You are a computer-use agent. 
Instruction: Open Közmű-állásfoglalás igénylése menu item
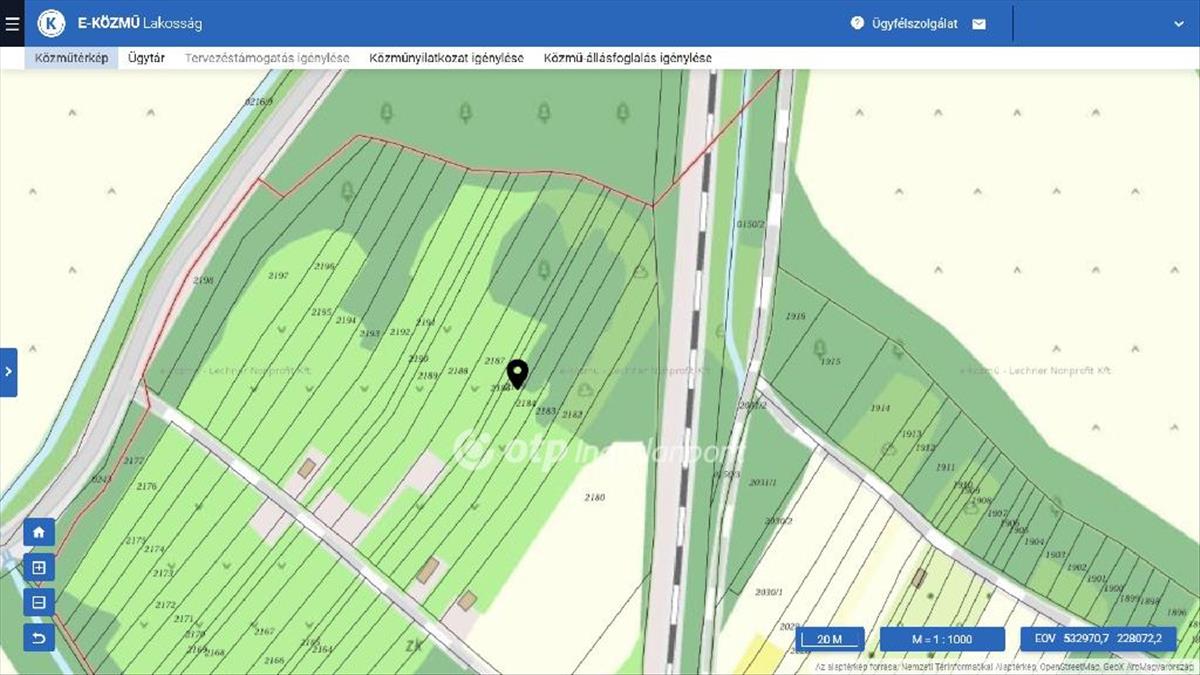[x=627, y=58]
